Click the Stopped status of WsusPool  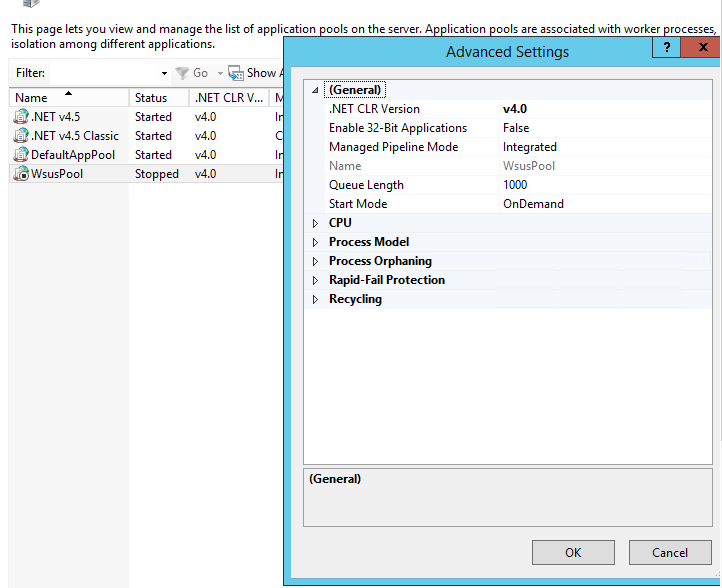coord(157,174)
